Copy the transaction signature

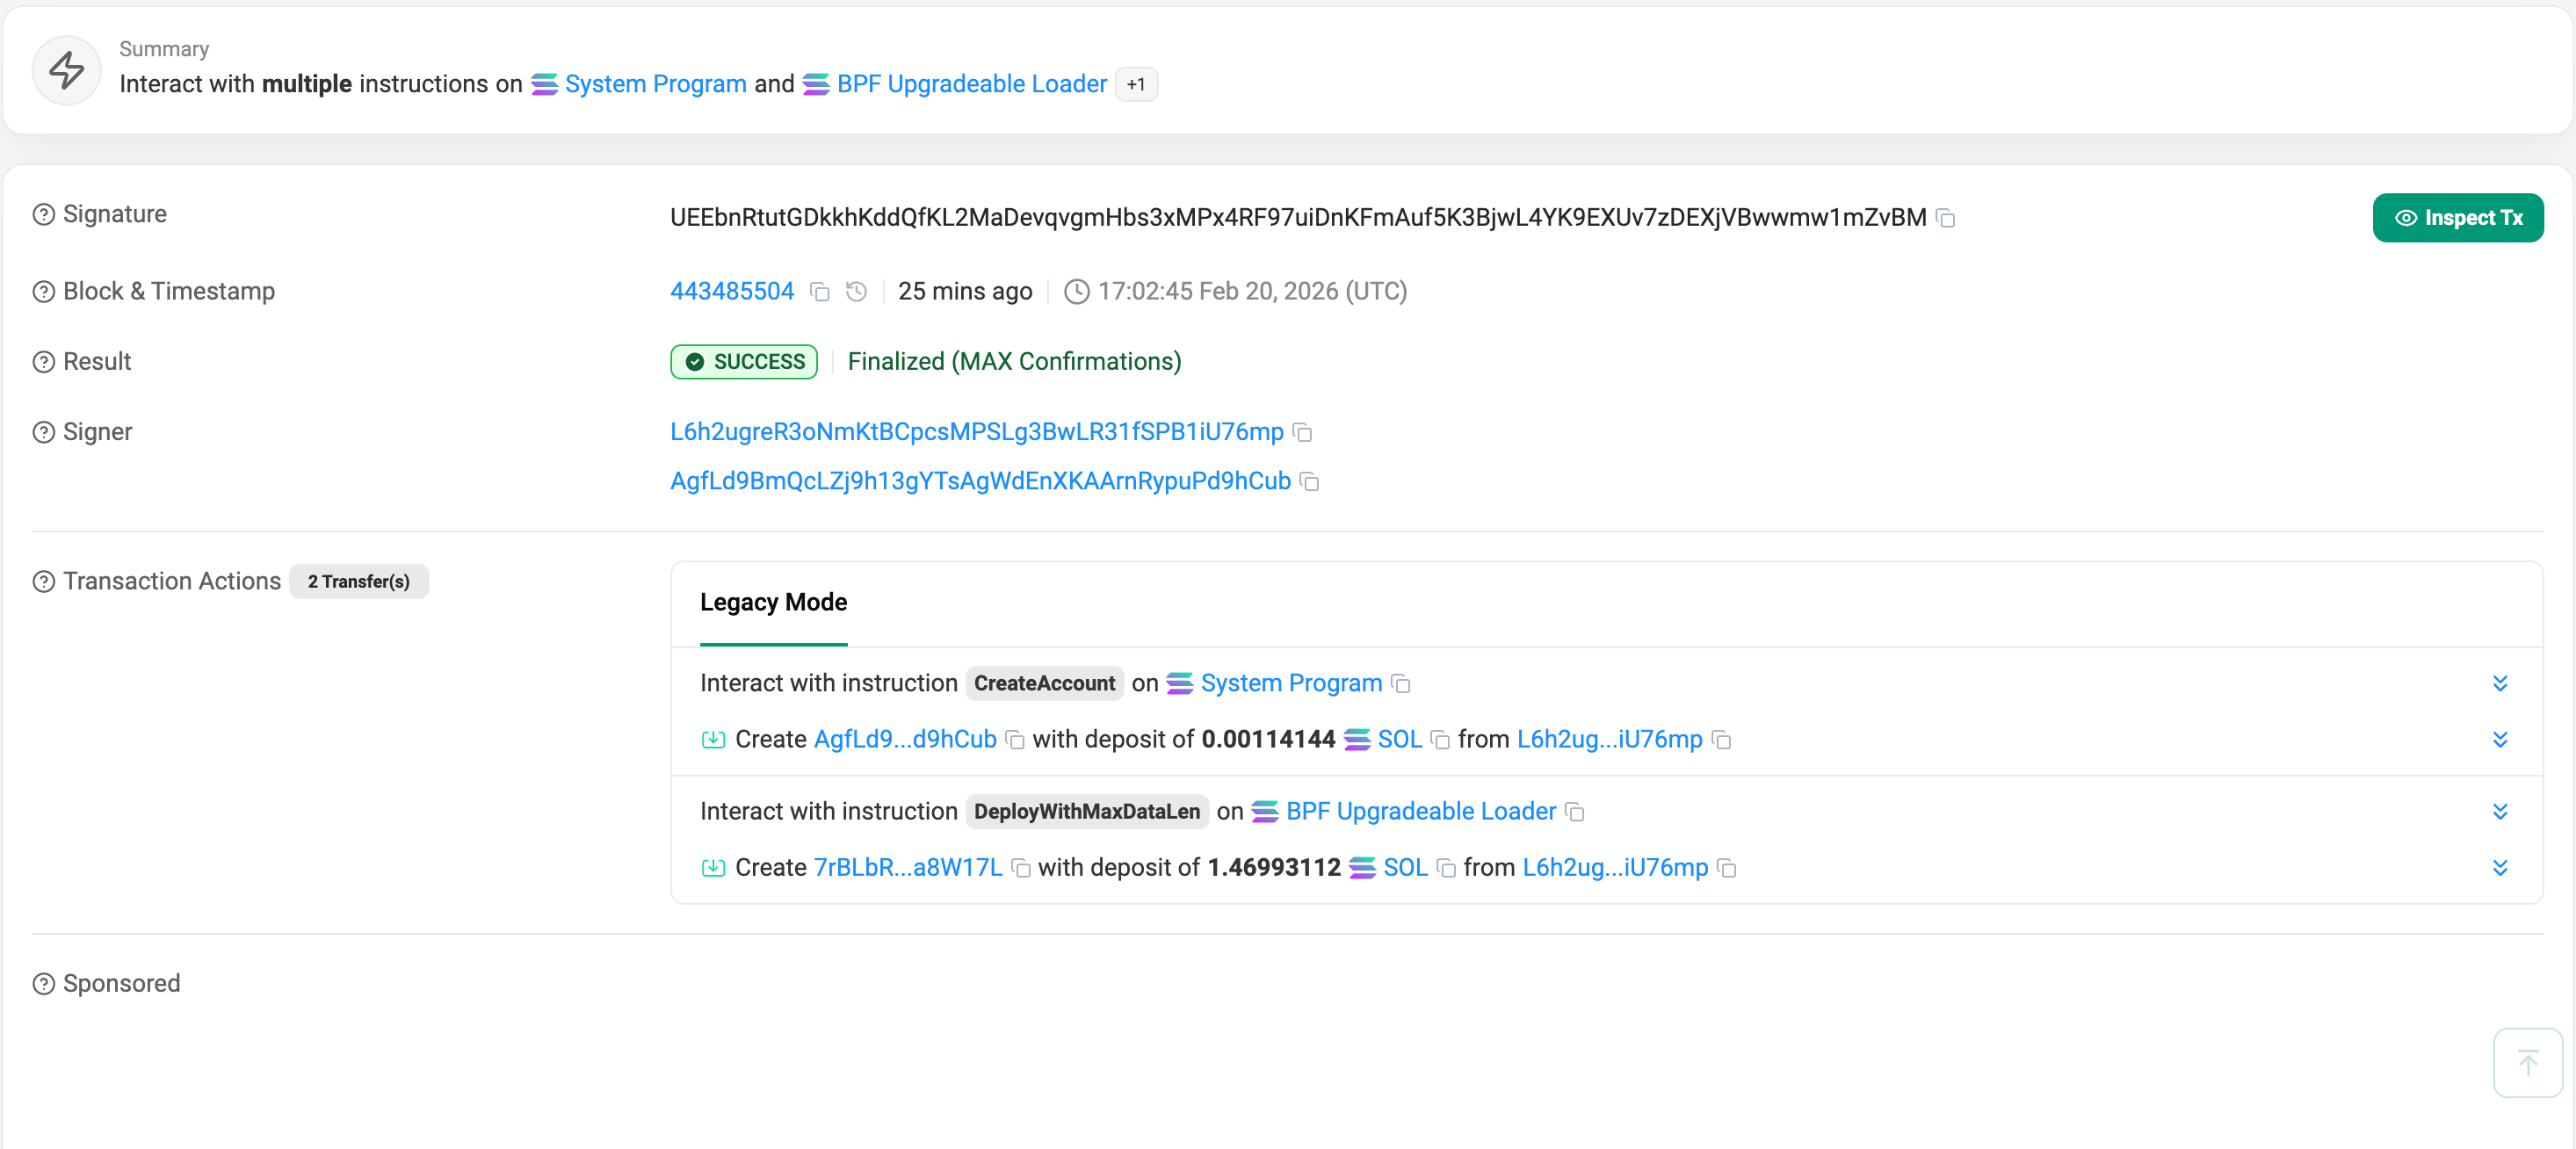click(x=1945, y=218)
